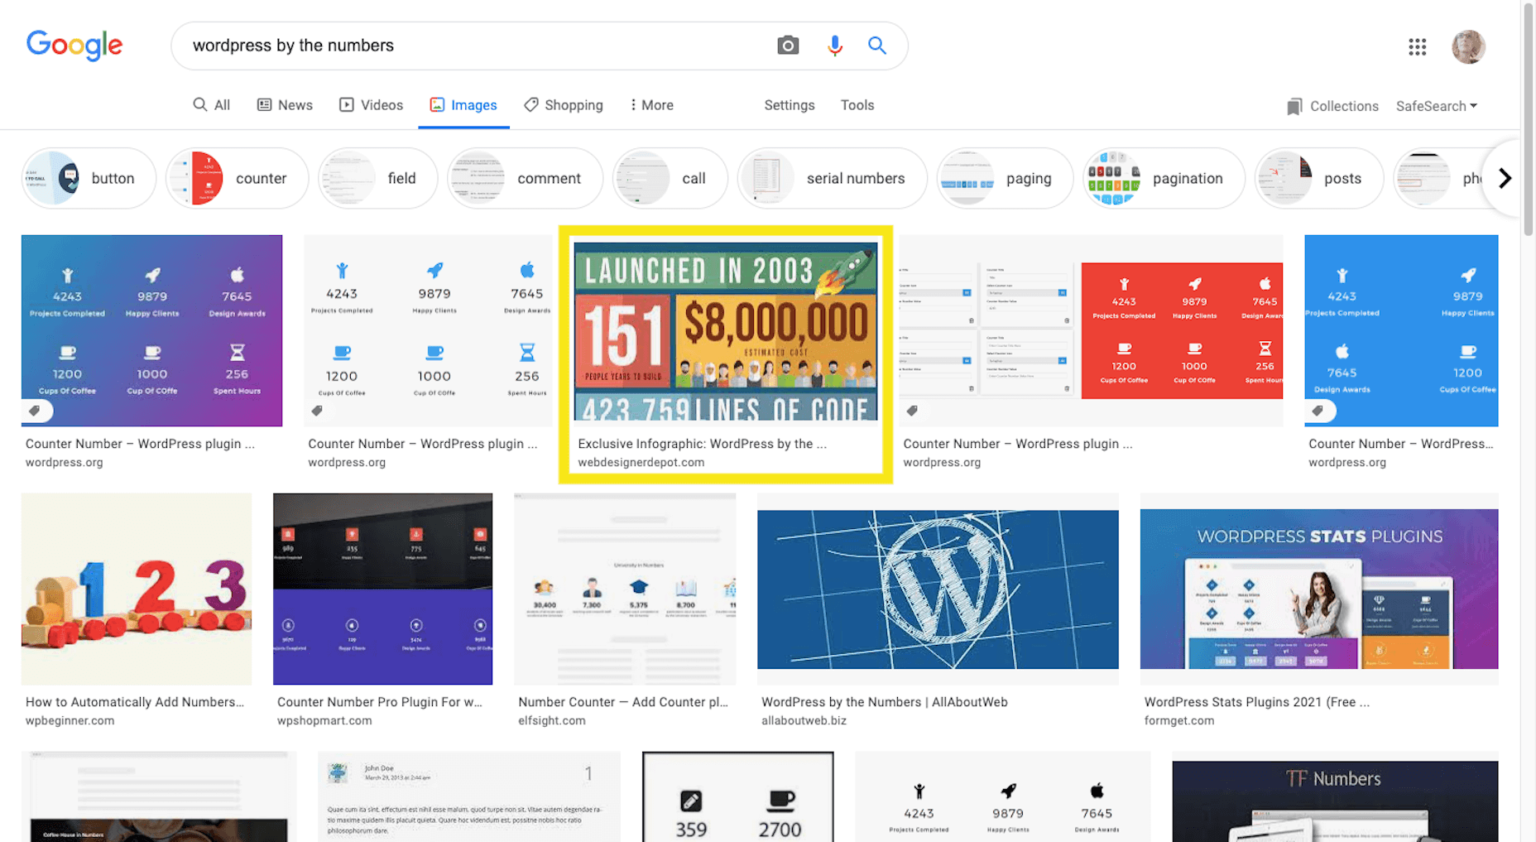Screen dimensions: 1536x842
Task: Open the Google apps grid icon
Action: pyautogui.click(x=1417, y=46)
